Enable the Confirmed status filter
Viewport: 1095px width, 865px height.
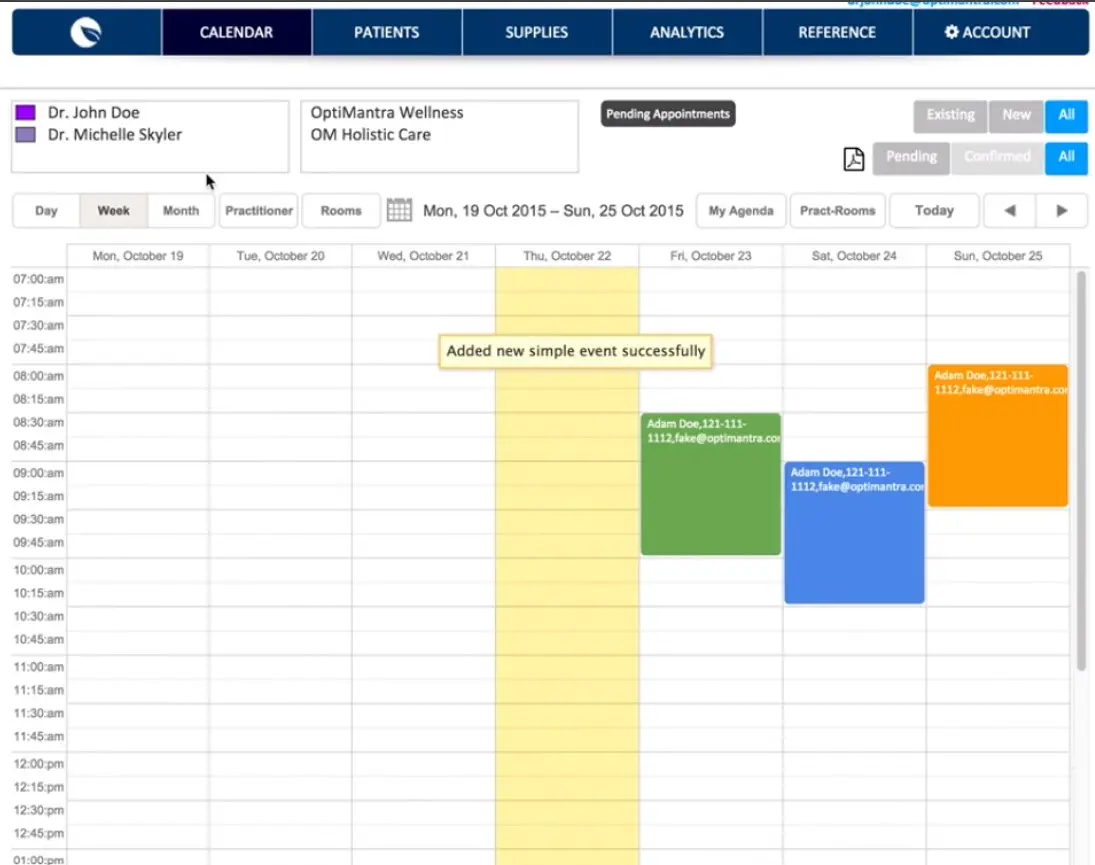click(x=997, y=157)
